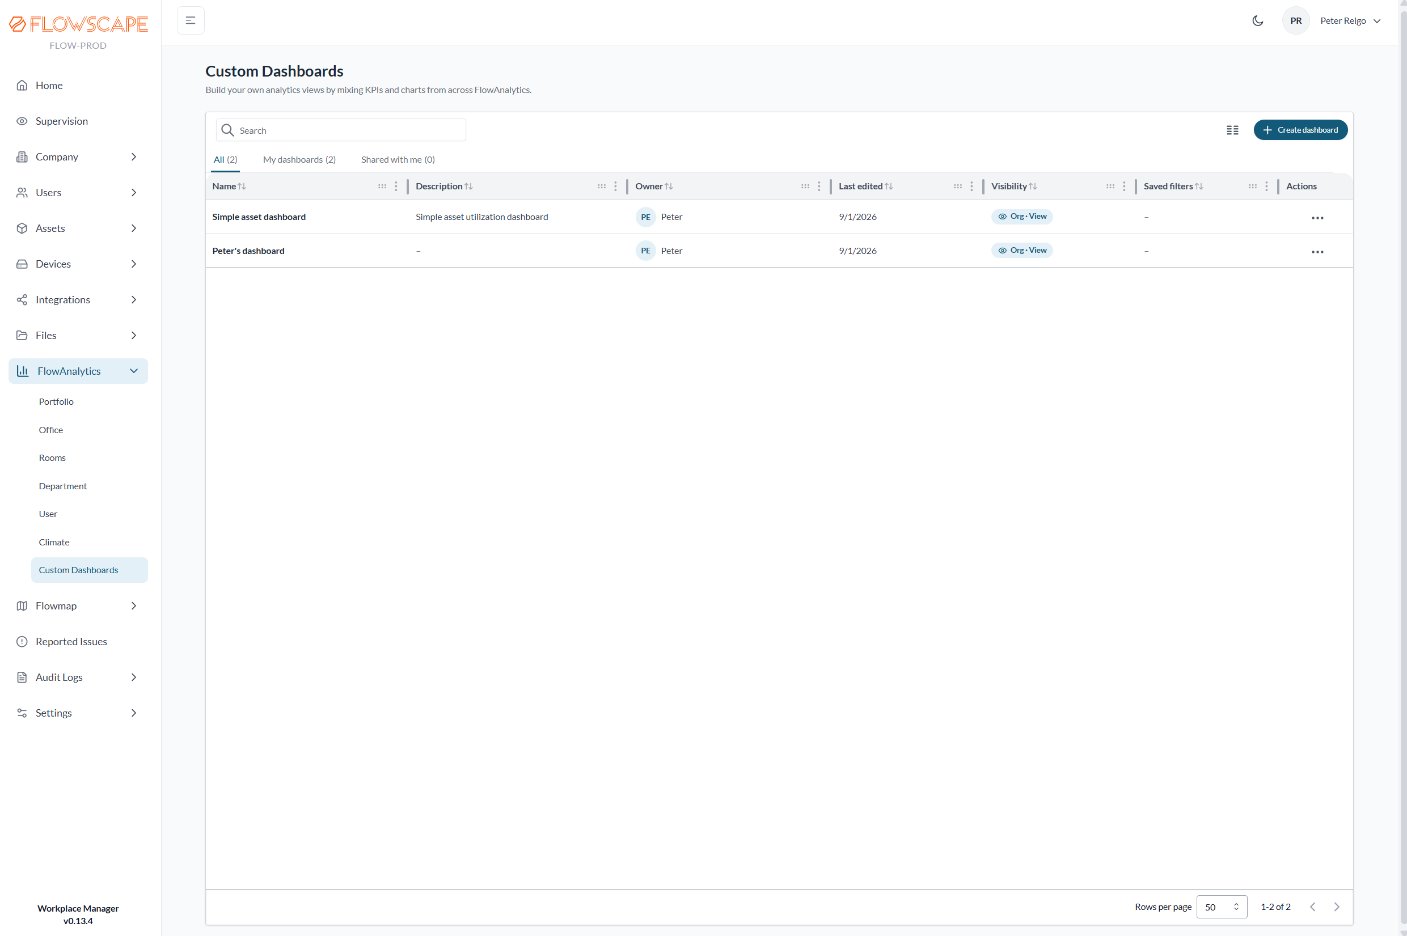Switch to My dashboards tab
The width and height of the screenshot is (1407, 936).
(x=299, y=160)
